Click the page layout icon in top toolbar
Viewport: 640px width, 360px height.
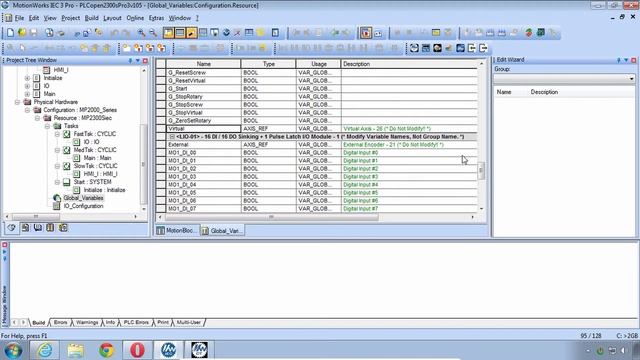(275, 33)
